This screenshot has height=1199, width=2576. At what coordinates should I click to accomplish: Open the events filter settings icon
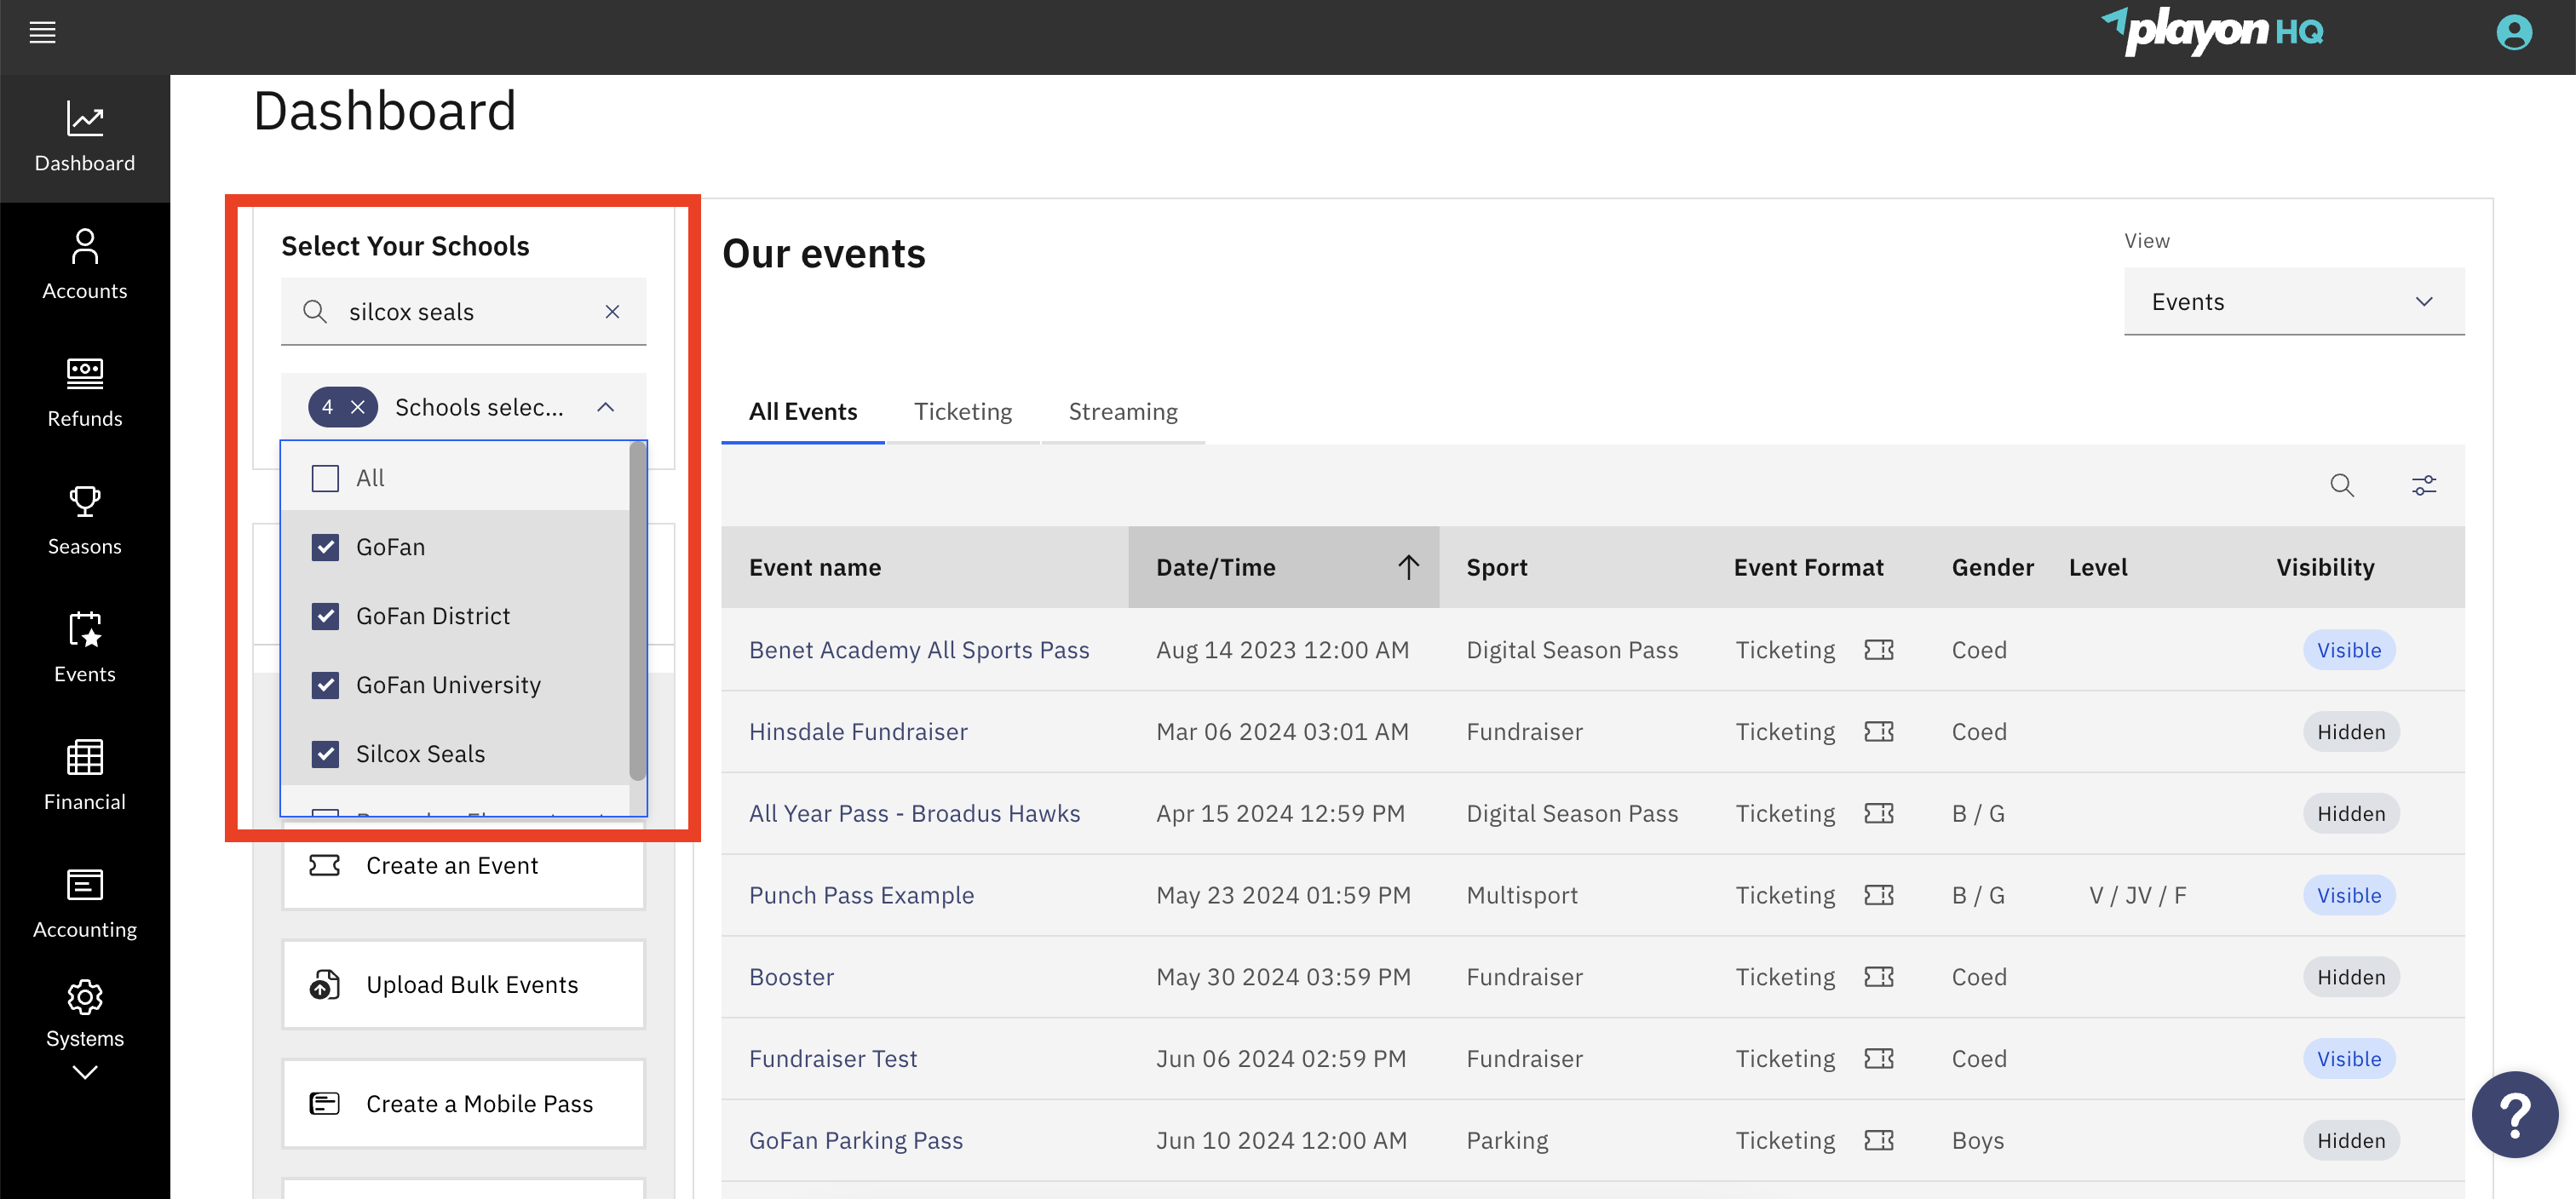2423,486
